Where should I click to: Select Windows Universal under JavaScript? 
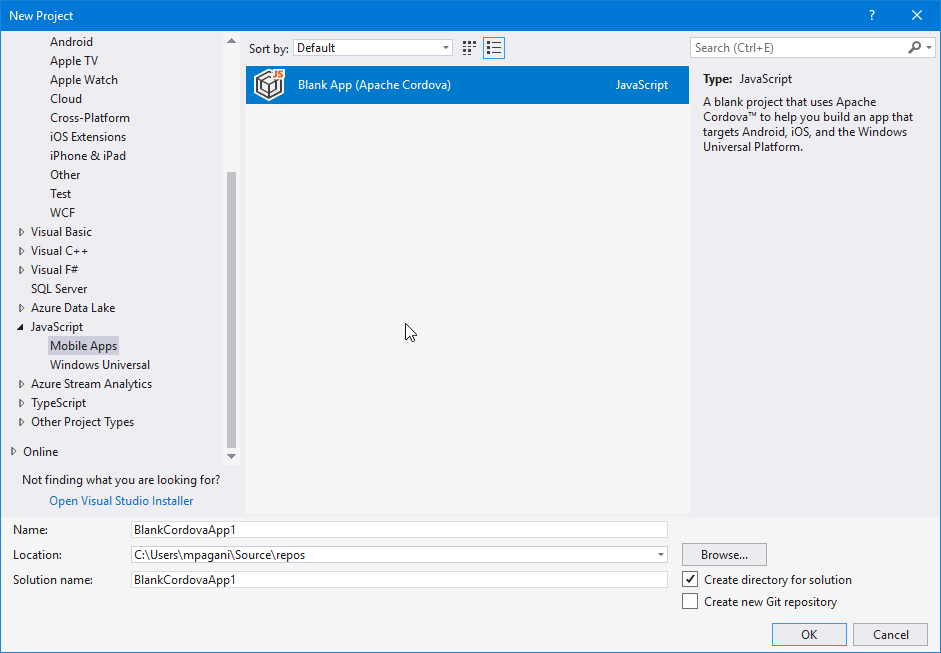pos(100,365)
